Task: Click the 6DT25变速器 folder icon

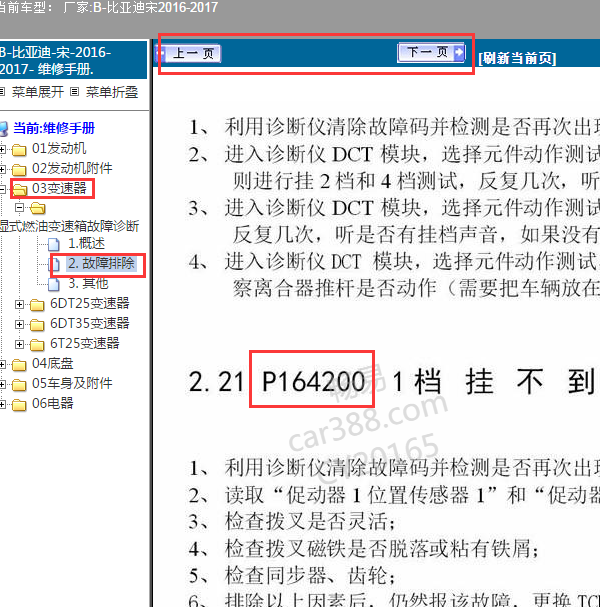Action: pyautogui.click(x=37, y=305)
